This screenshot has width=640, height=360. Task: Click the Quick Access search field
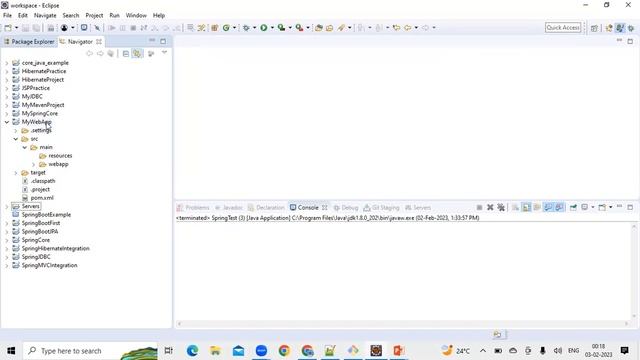coord(563,27)
